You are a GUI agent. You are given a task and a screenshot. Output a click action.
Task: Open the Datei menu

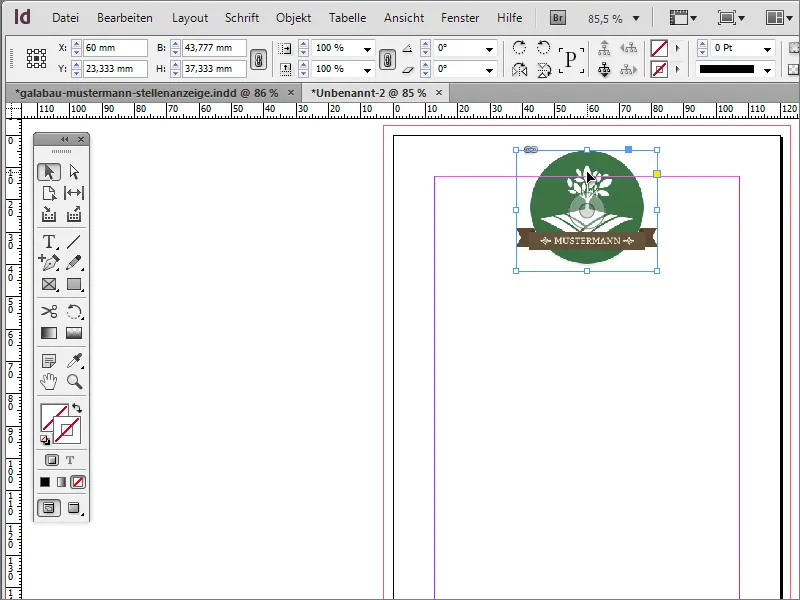click(65, 18)
